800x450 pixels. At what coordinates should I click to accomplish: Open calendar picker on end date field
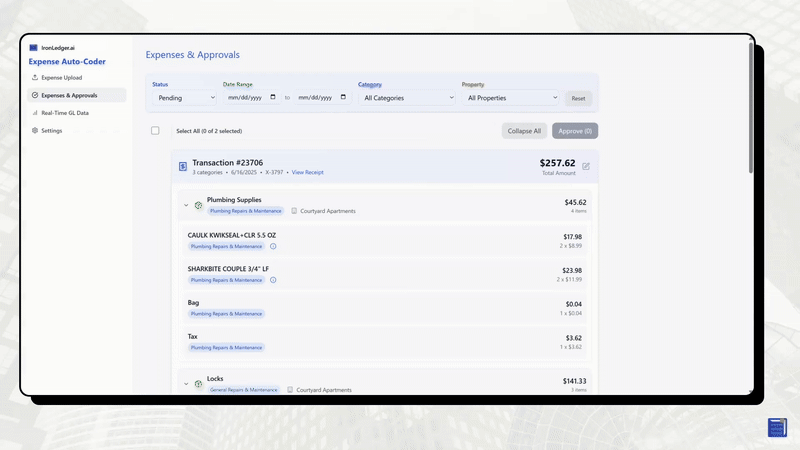(x=343, y=98)
